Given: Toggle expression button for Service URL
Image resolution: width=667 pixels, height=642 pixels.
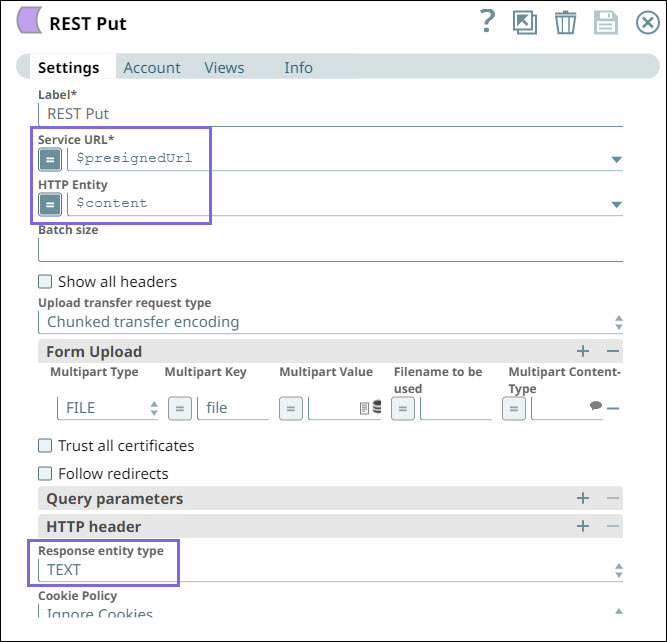Looking at the screenshot, I should coord(50,158).
